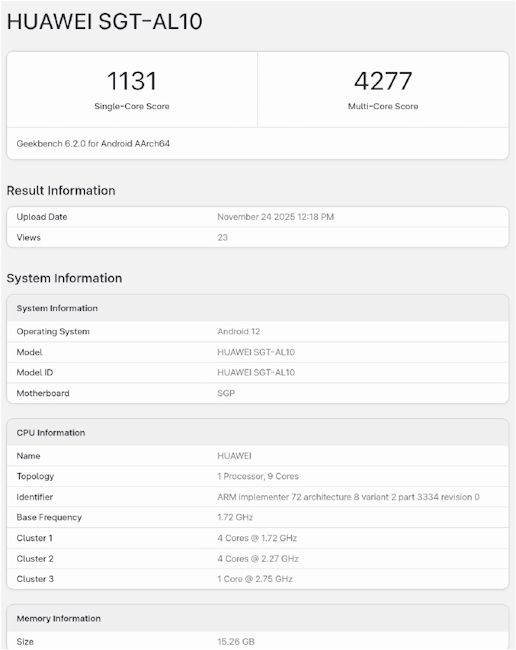Click the Topology label
Image resolution: width=516 pixels, height=650 pixels.
tap(35, 476)
